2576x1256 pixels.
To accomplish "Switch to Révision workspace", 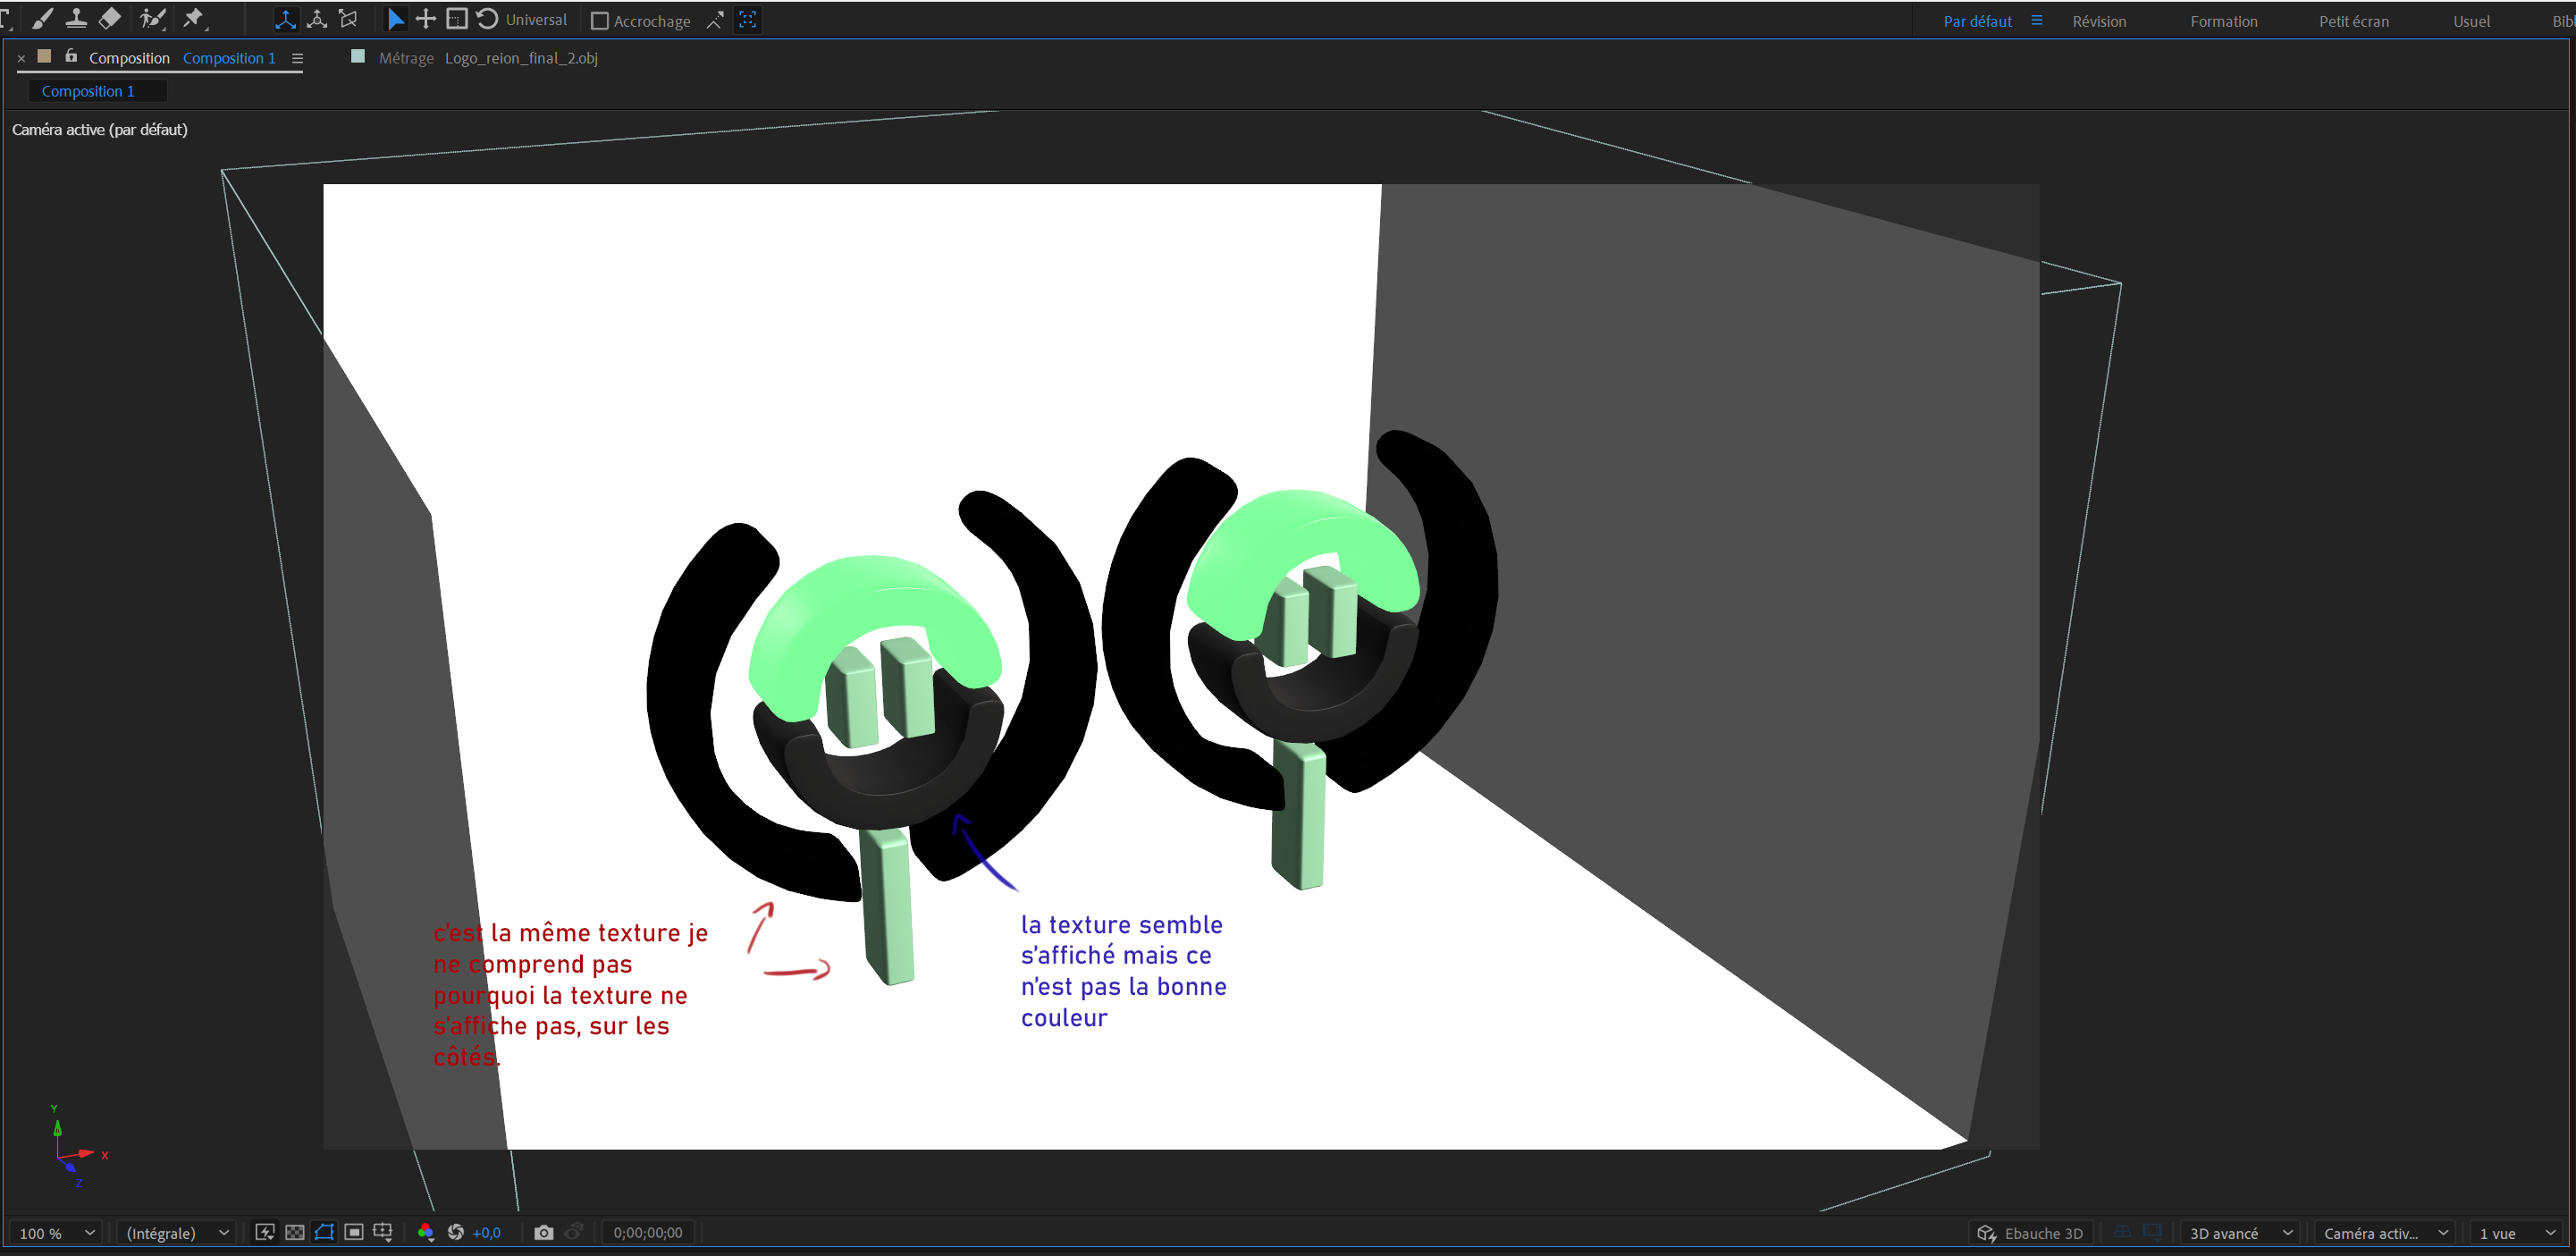I will pyautogui.click(x=2099, y=21).
